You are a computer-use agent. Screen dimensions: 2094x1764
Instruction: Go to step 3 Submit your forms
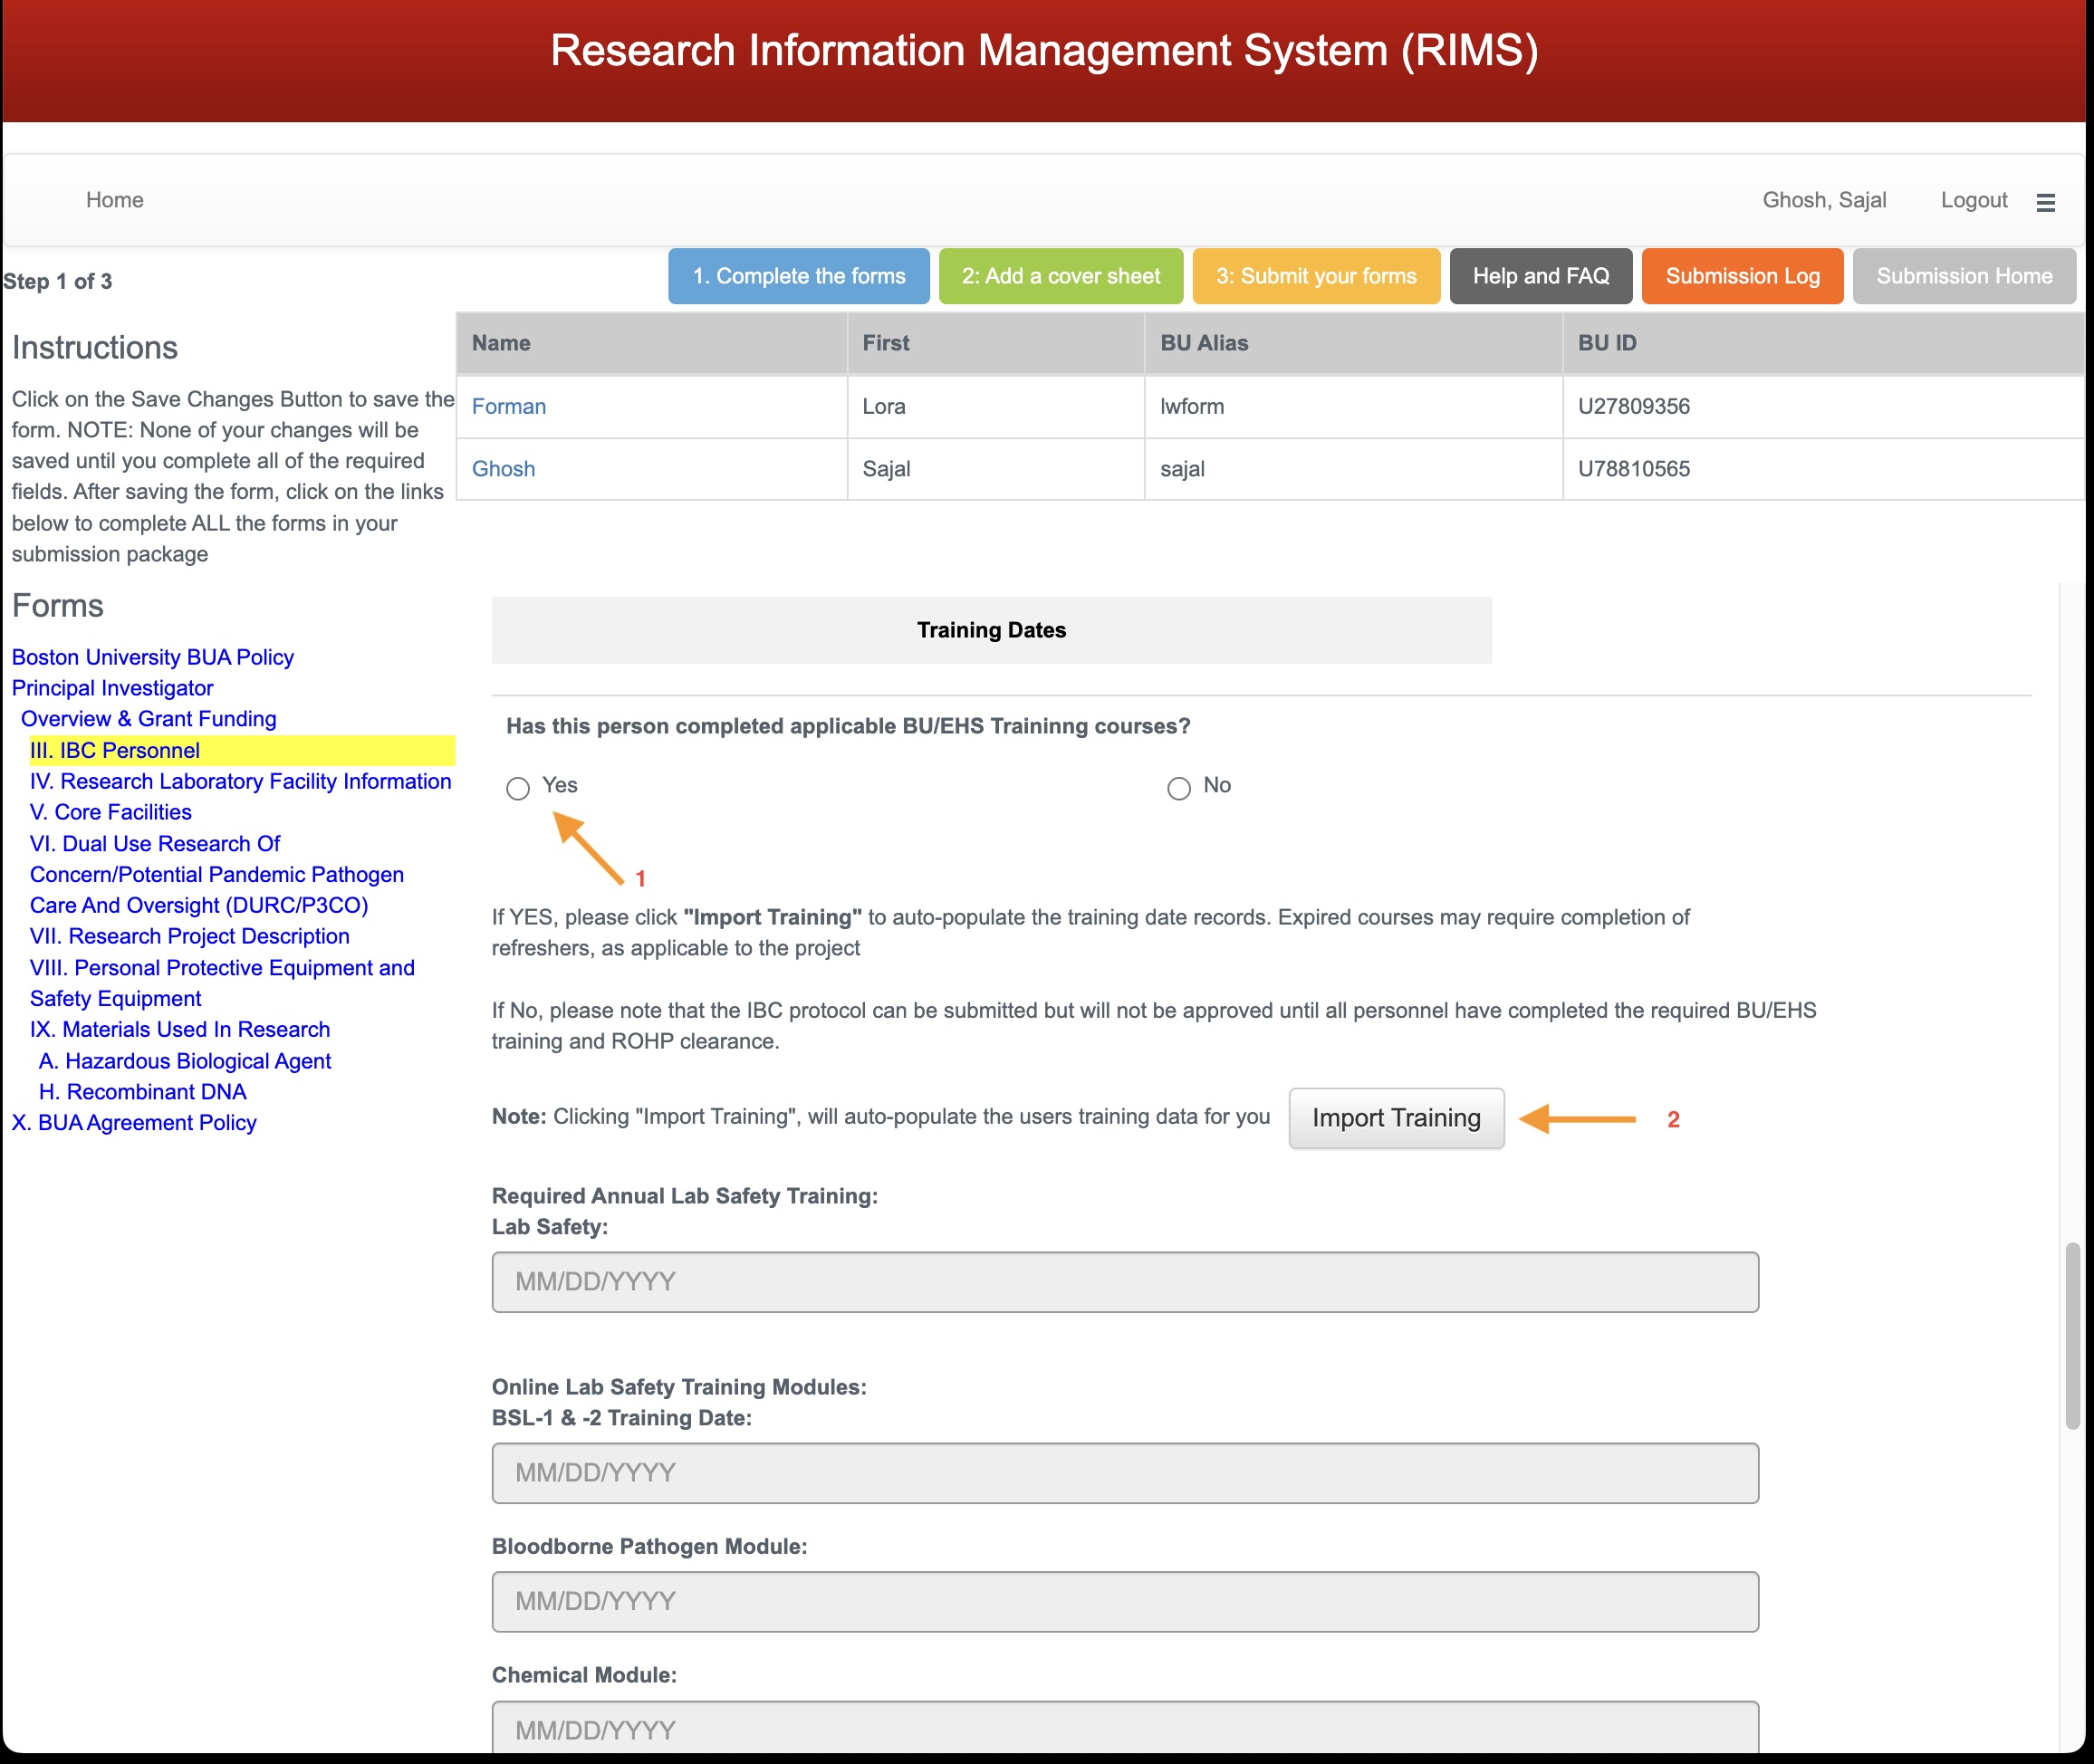[1315, 276]
